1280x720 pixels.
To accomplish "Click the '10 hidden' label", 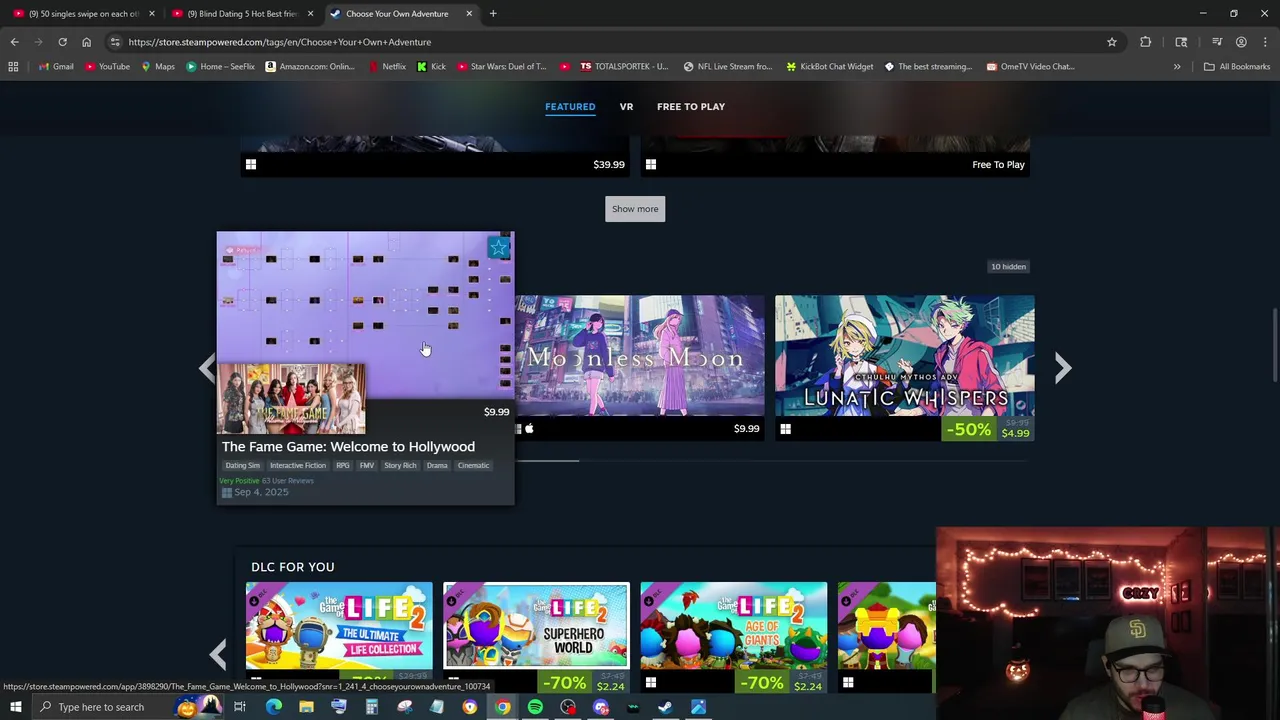I will click(1008, 267).
